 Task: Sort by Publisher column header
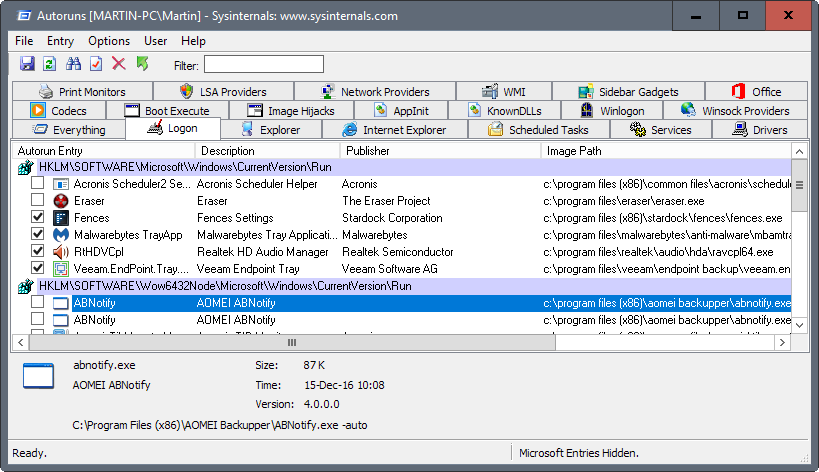pyautogui.click(x=440, y=151)
